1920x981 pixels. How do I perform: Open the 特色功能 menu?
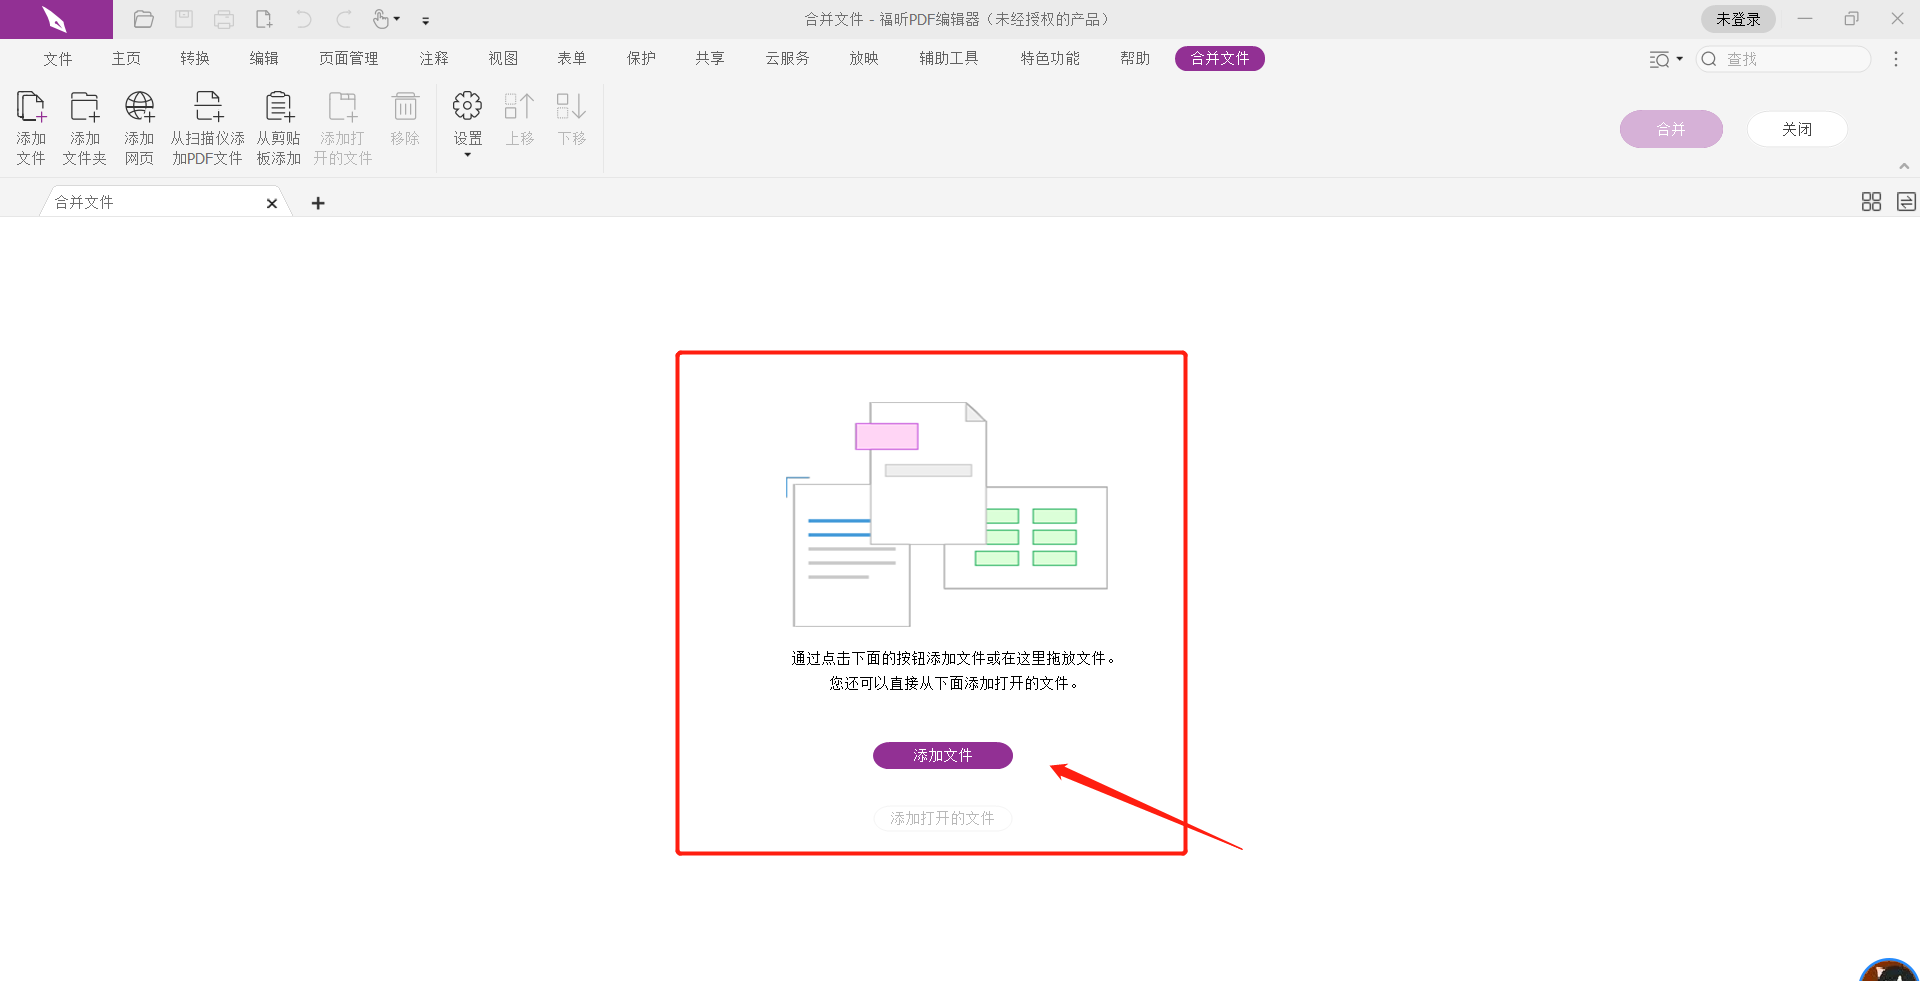point(1049,58)
